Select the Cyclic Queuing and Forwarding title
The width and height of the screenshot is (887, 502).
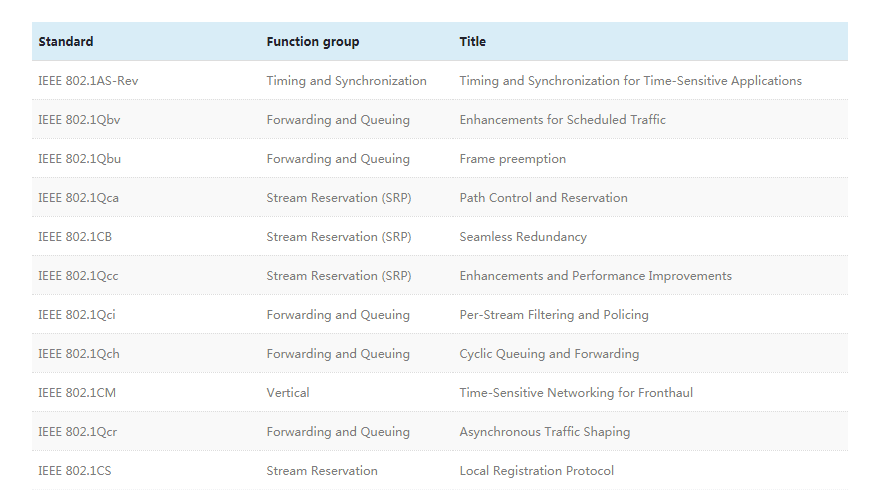(549, 354)
